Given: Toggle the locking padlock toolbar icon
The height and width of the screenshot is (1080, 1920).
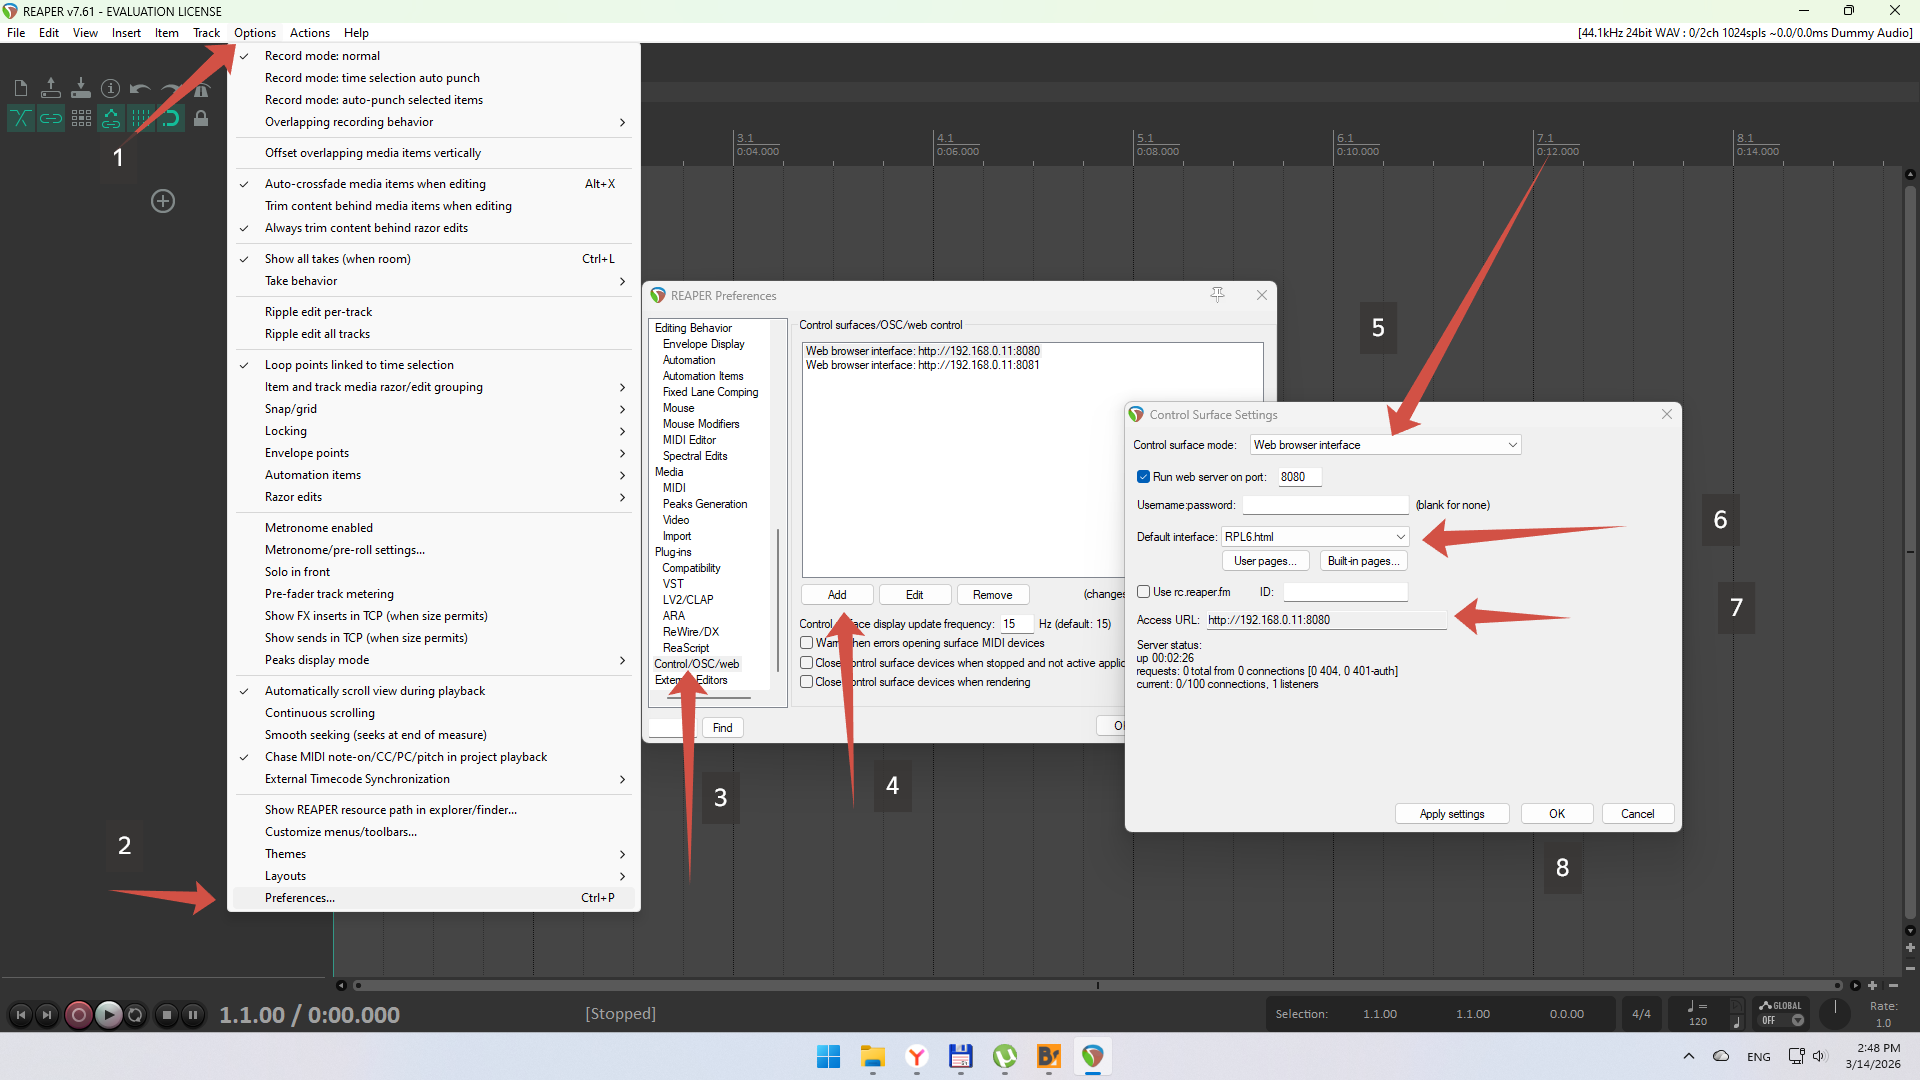Looking at the screenshot, I should click(201, 119).
